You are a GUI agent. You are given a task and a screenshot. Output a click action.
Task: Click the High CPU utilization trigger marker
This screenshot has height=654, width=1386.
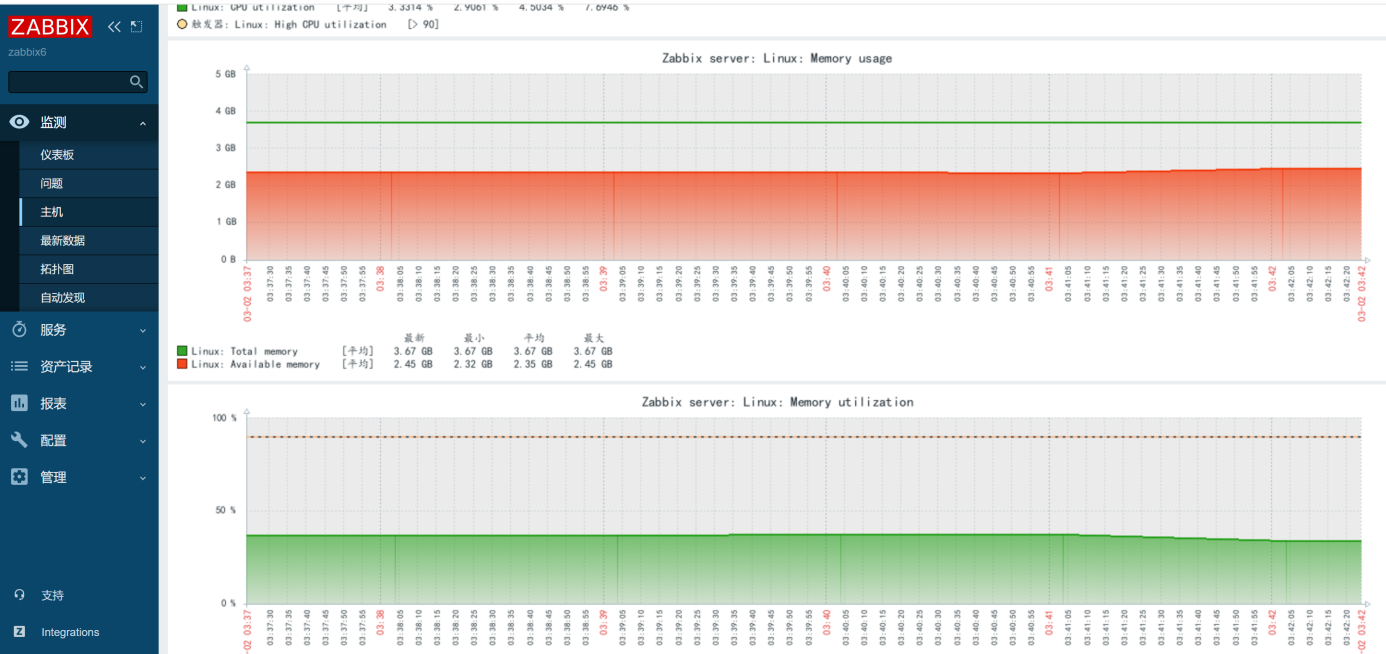pyautogui.click(x=182, y=24)
